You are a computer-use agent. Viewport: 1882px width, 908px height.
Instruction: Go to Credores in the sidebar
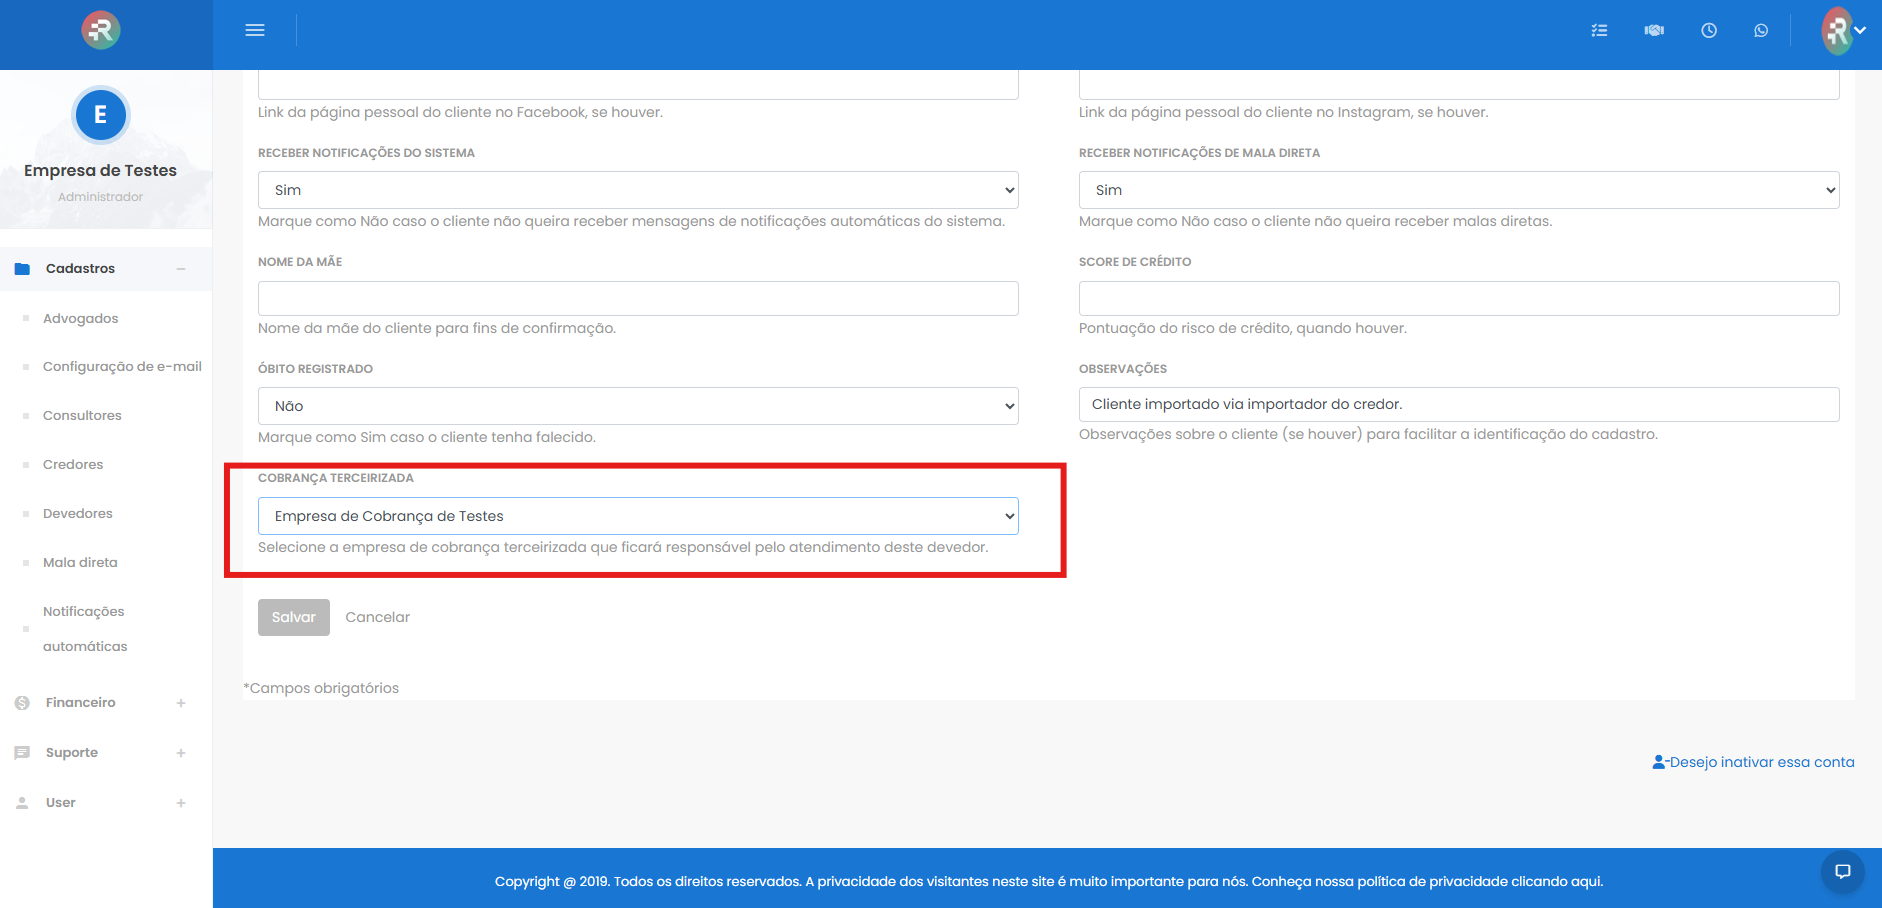(73, 465)
